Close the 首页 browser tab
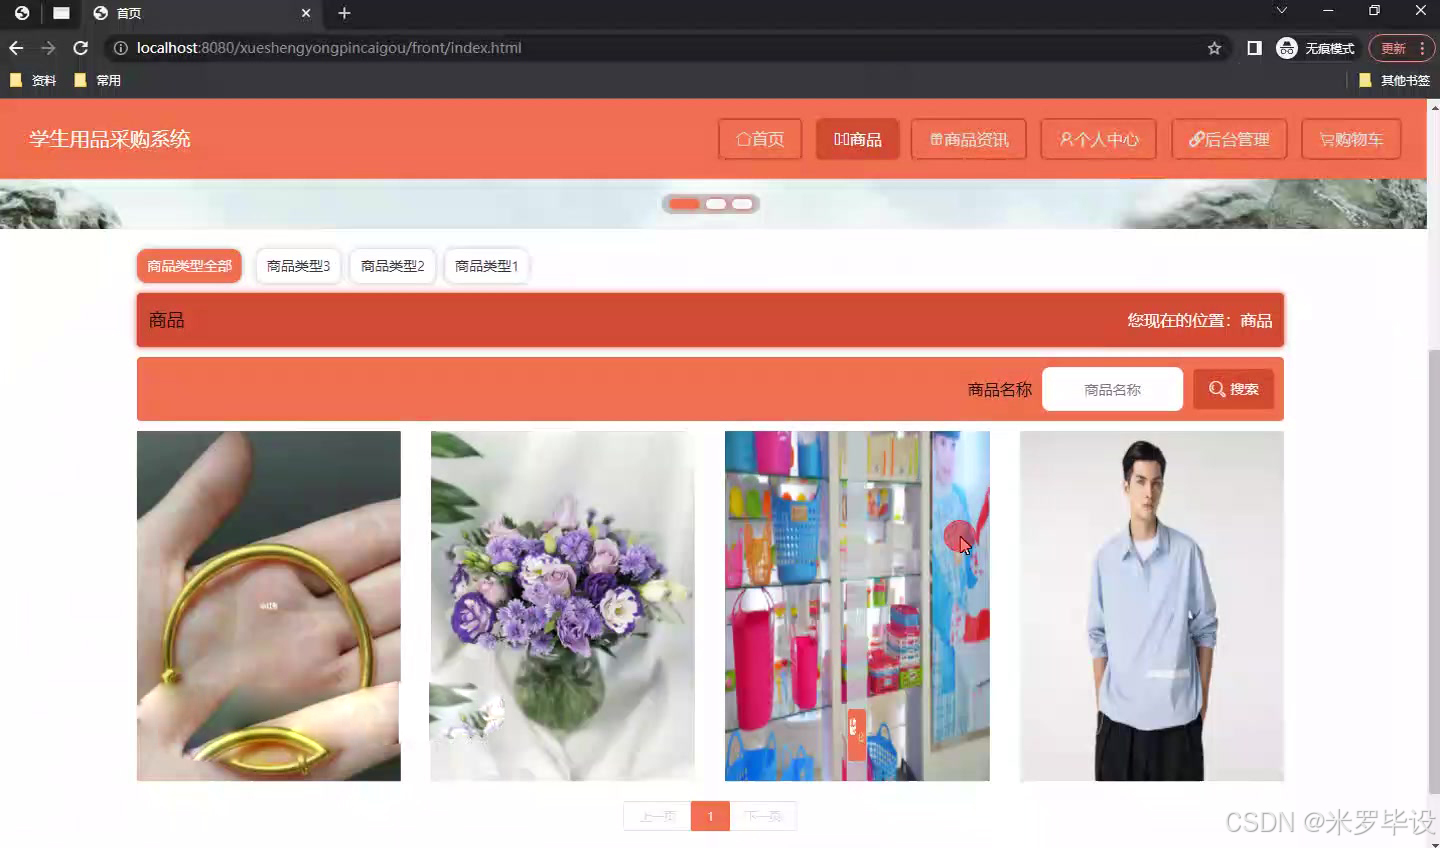 [306, 13]
